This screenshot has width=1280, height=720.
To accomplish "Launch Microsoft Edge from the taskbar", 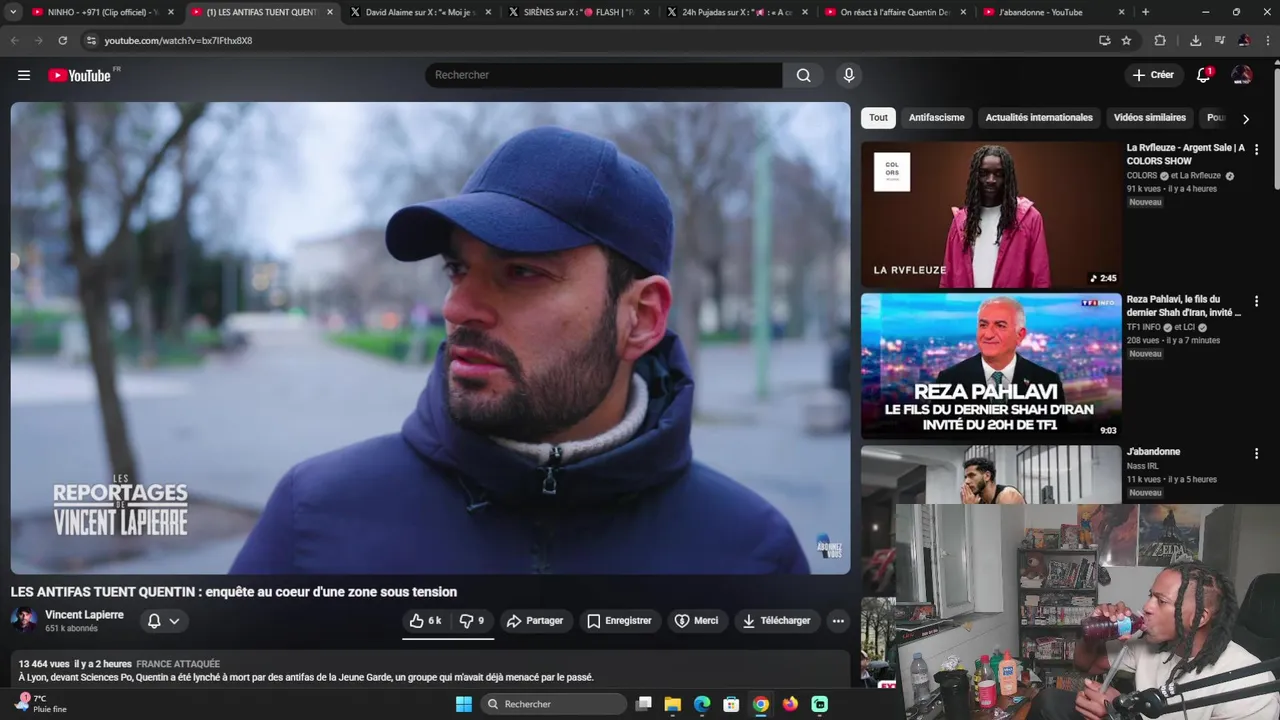I will click(x=702, y=704).
